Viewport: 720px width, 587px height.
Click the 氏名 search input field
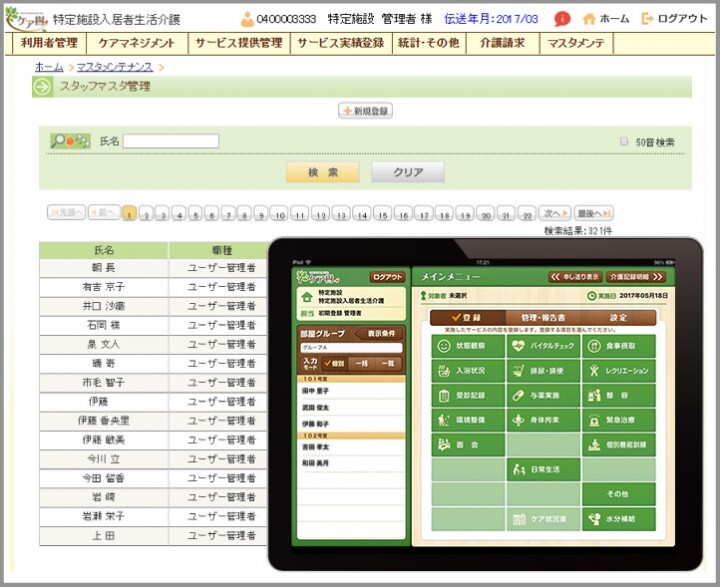[171, 141]
